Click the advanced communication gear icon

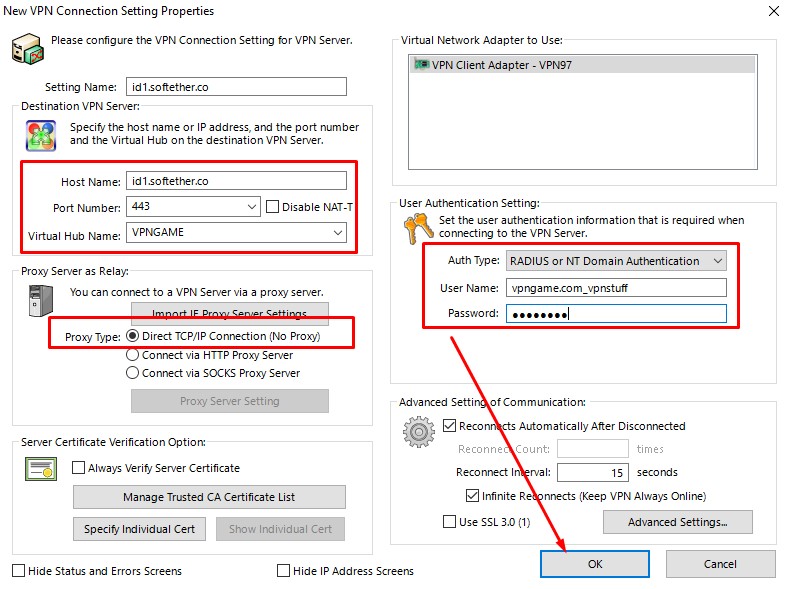(419, 432)
